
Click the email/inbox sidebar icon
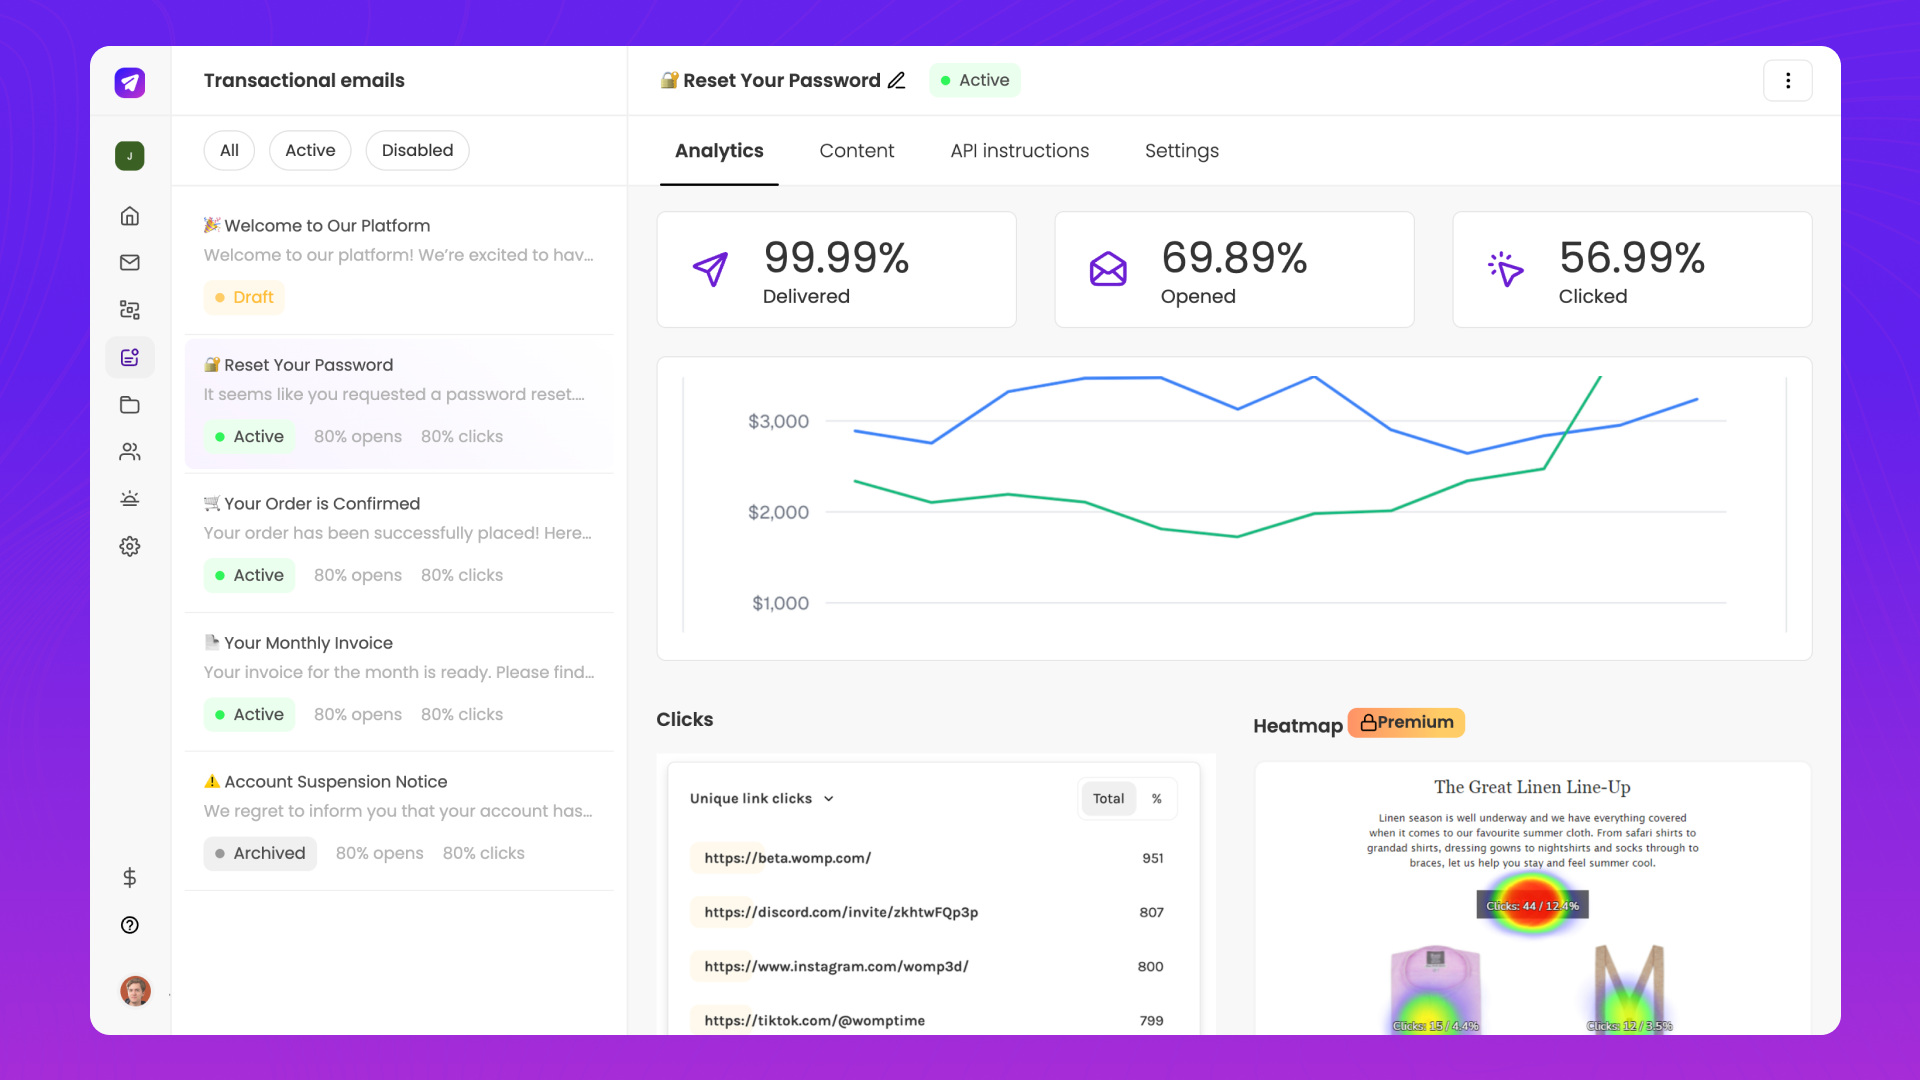[131, 262]
